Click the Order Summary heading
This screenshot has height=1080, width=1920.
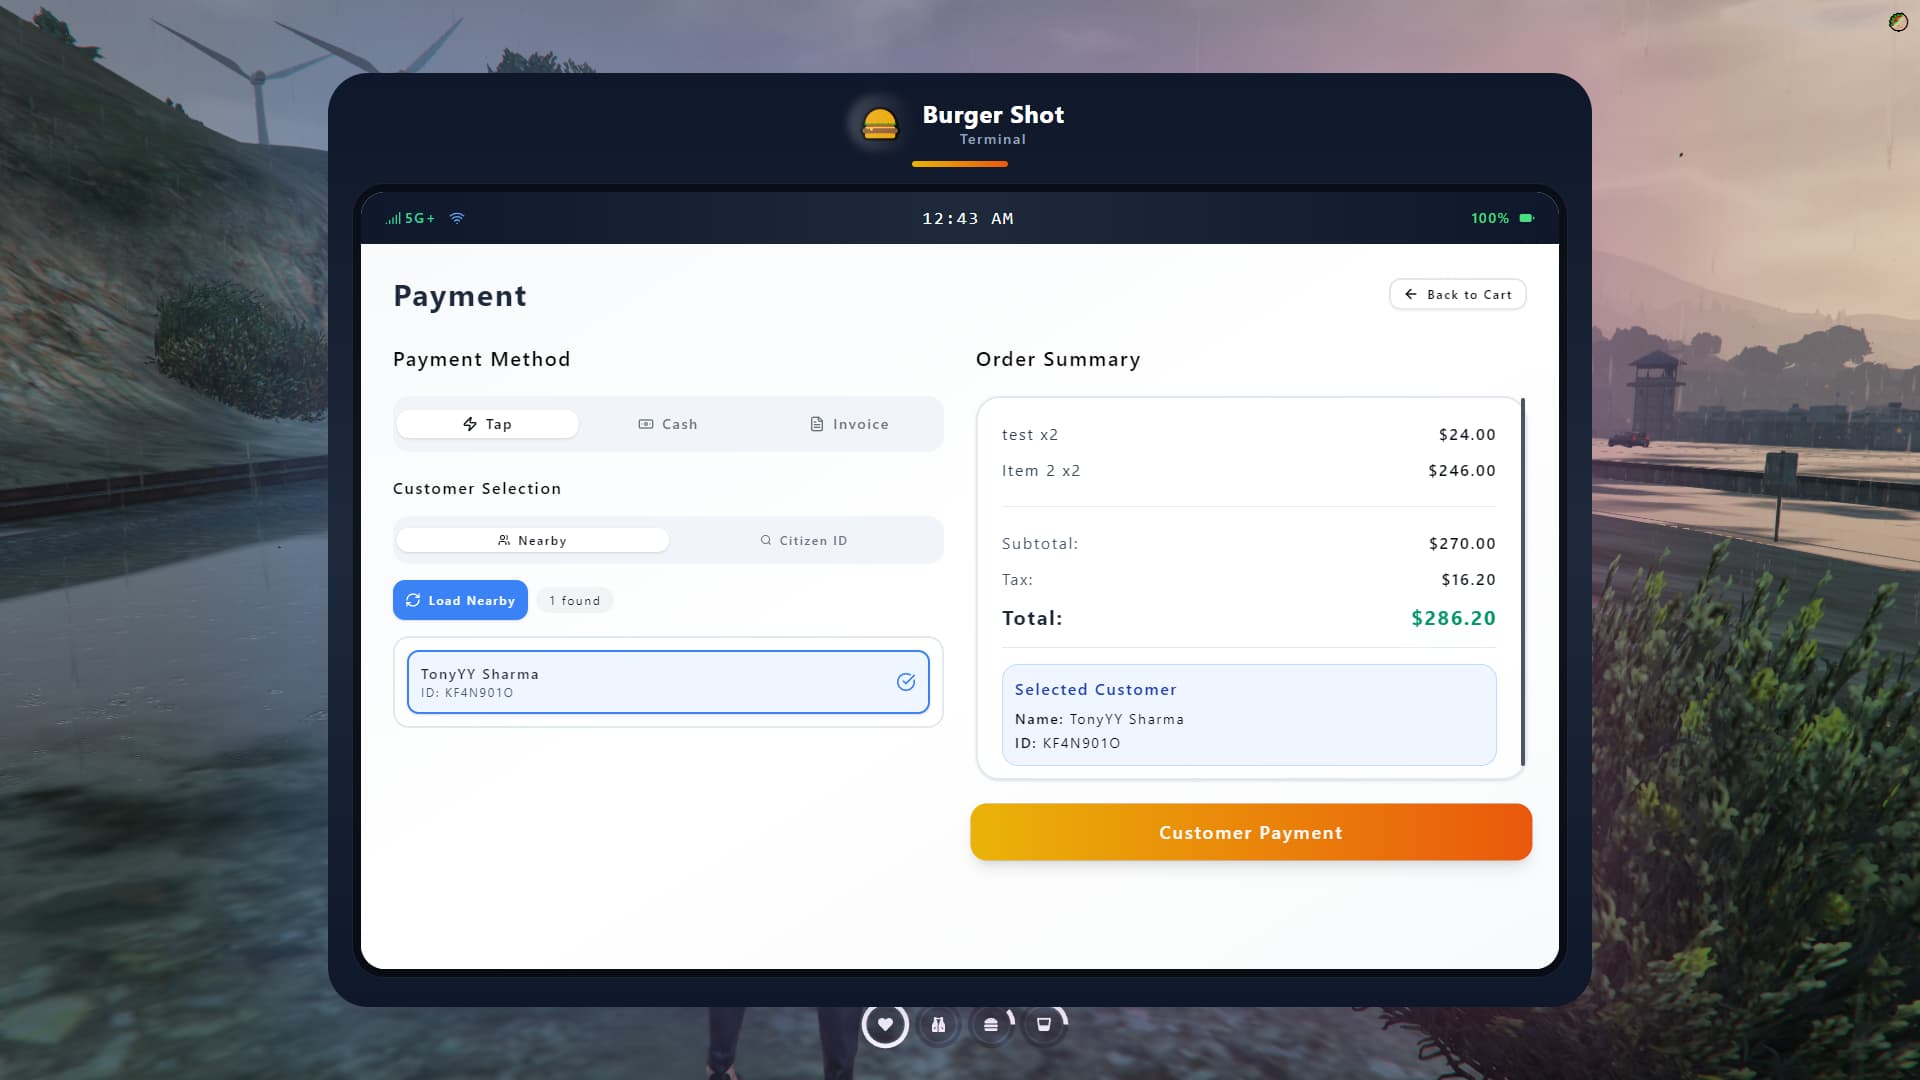pyautogui.click(x=1058, y=359)
